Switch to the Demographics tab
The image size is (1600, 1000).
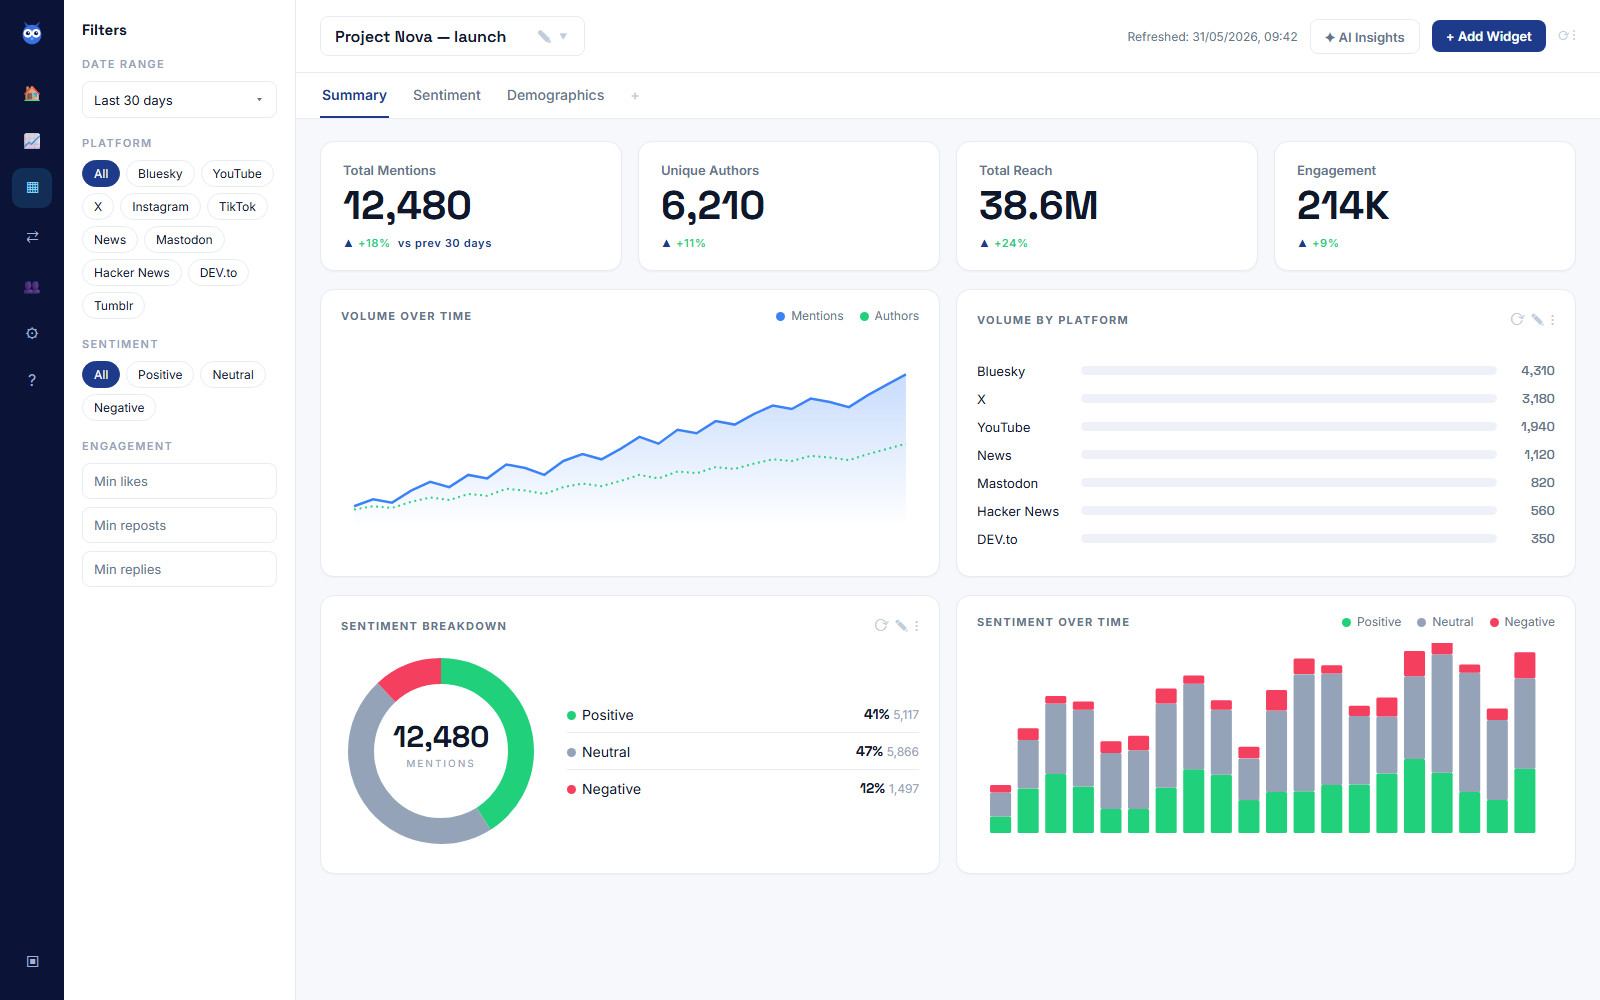(555, 96)
